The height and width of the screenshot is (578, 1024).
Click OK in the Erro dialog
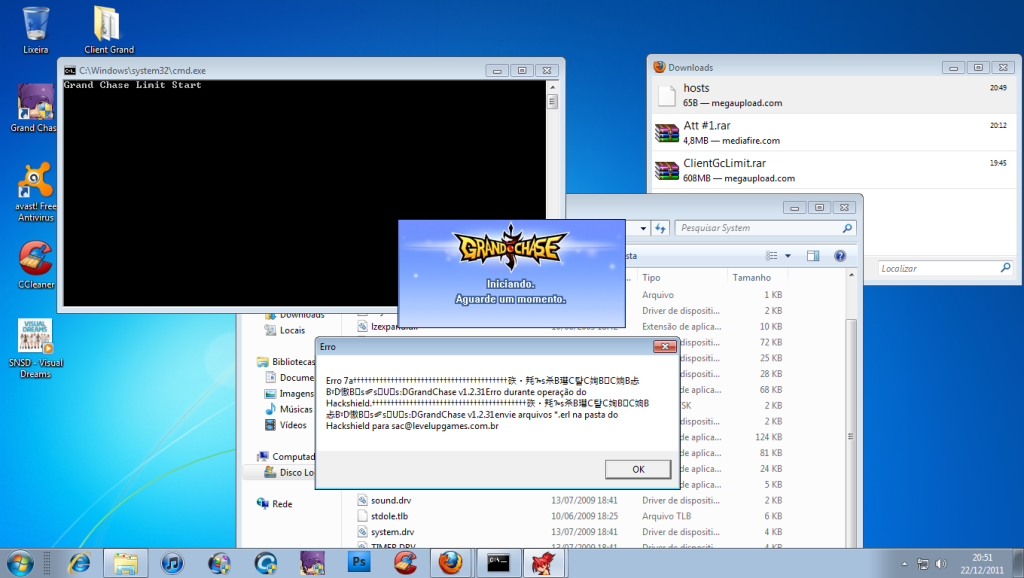click(x=638, y=469)
